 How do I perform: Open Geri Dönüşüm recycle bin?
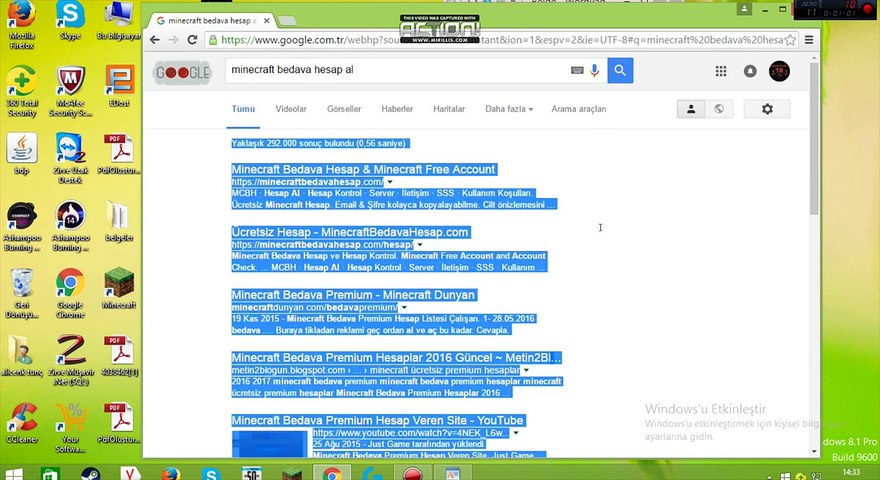(x=22, y=293)
